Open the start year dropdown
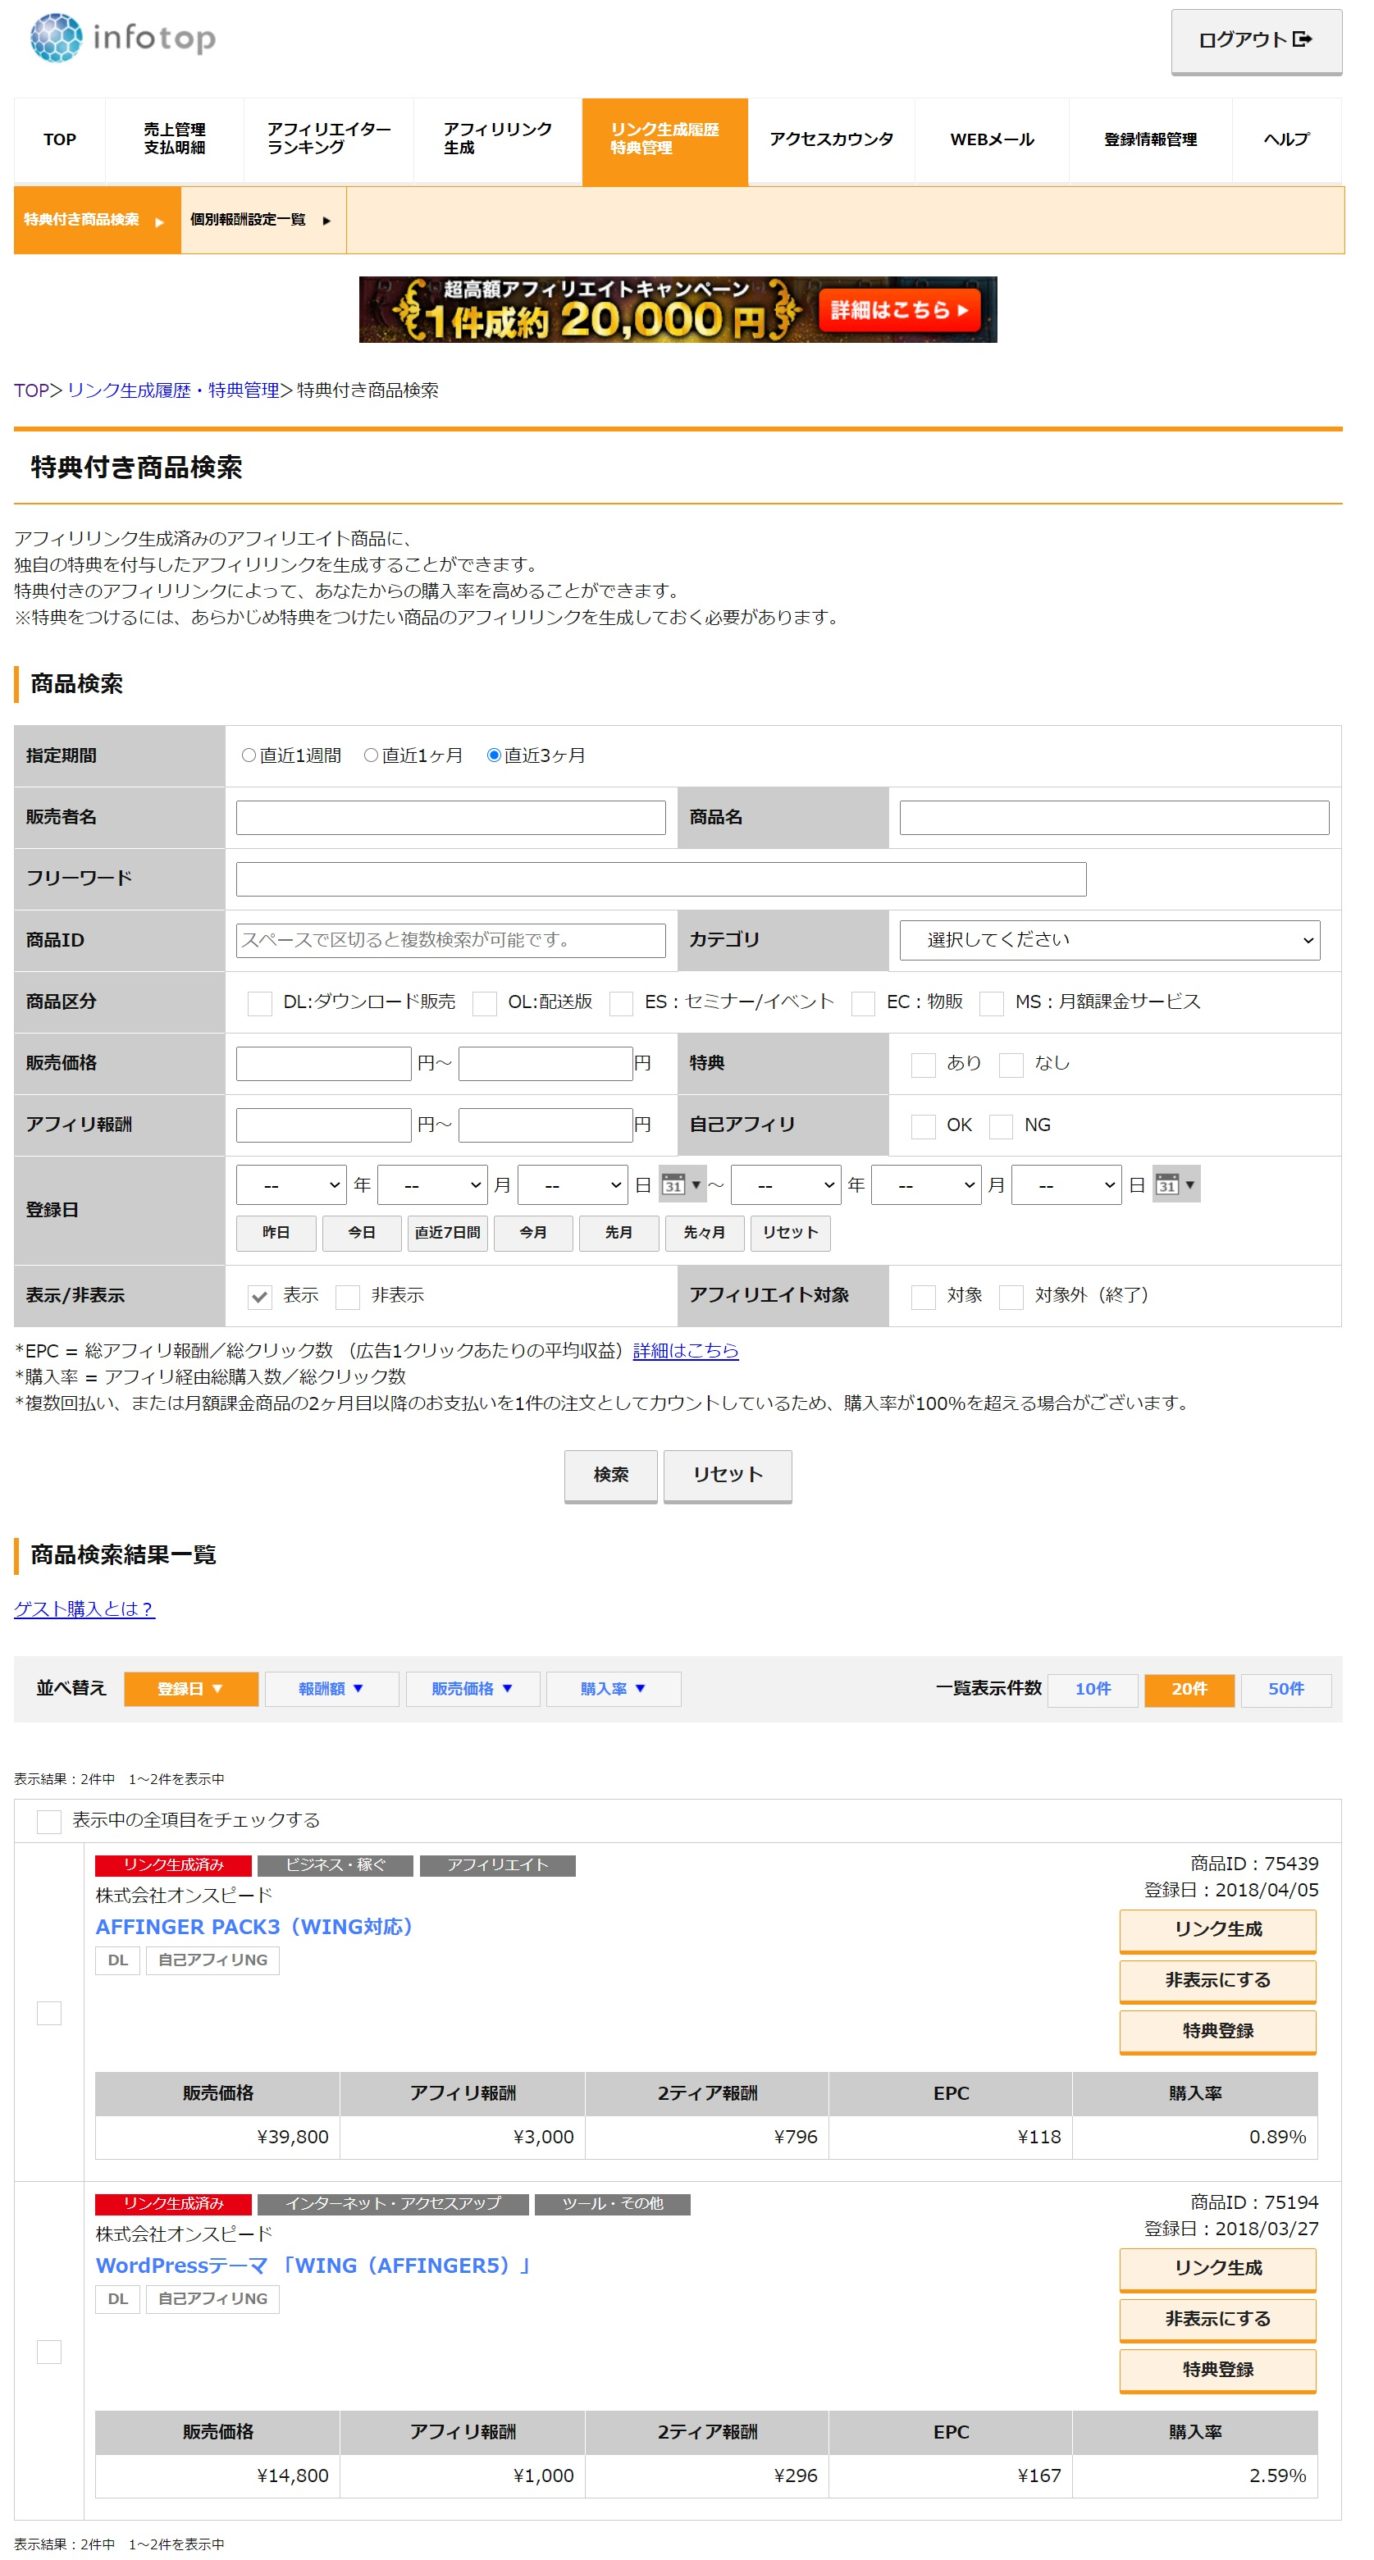 (x=291, y=1185)
